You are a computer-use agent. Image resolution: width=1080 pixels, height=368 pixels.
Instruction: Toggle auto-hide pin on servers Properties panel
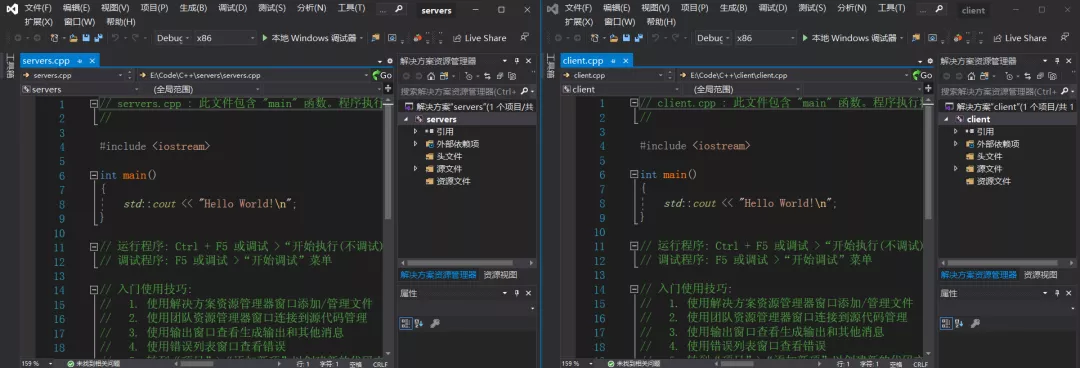(x=517, y=294)
